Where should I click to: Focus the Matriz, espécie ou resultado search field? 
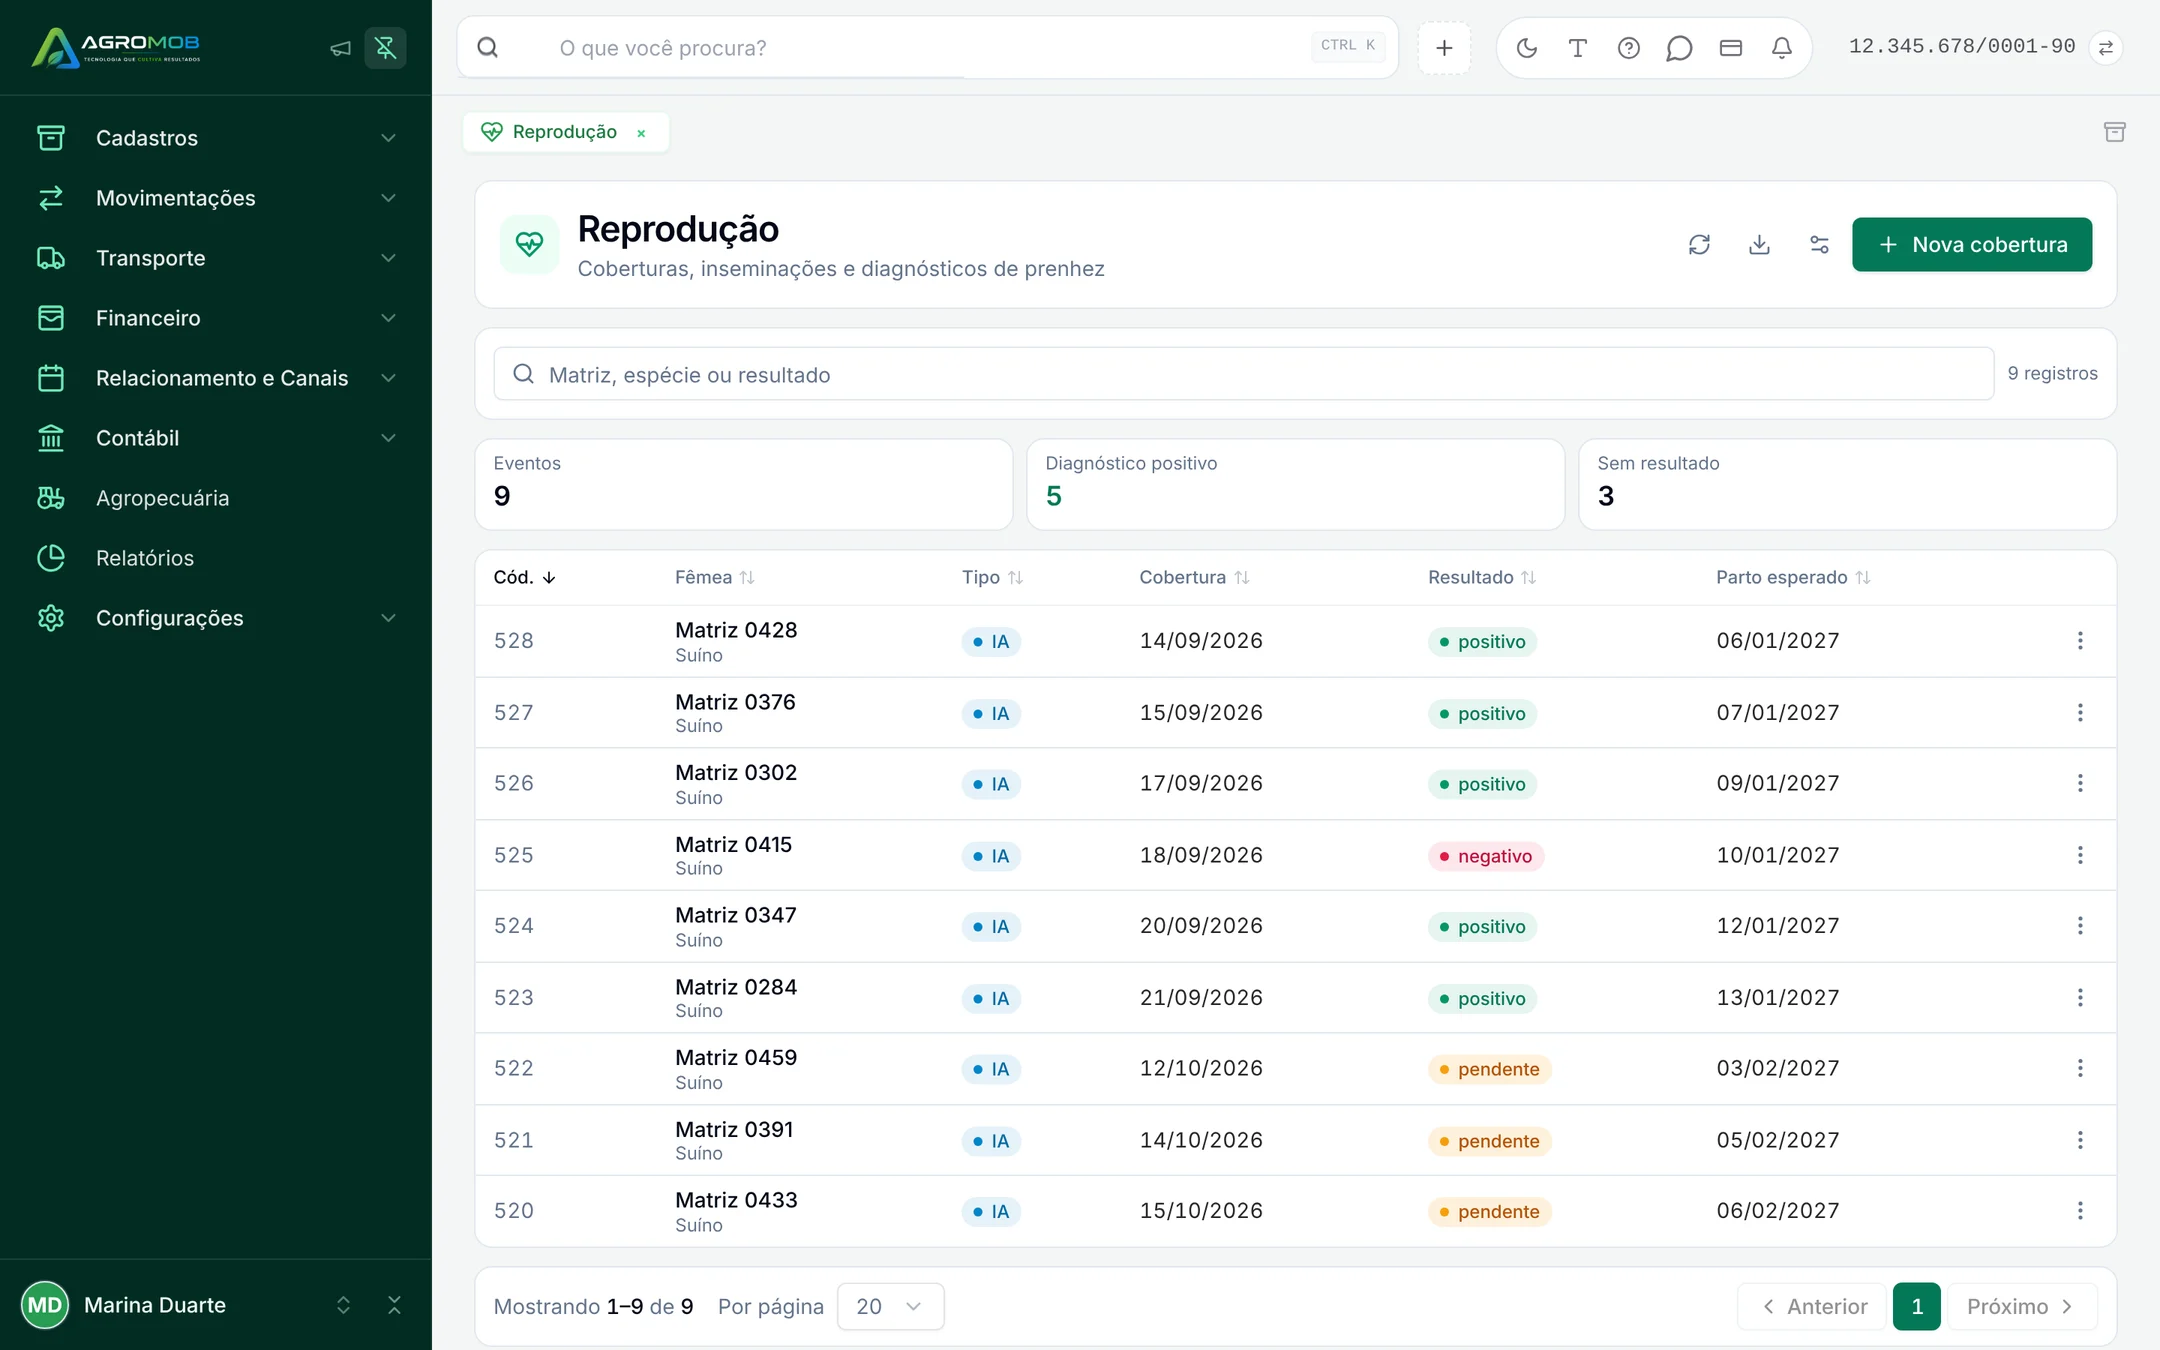pyautogui.click(x=1243, y=374)
